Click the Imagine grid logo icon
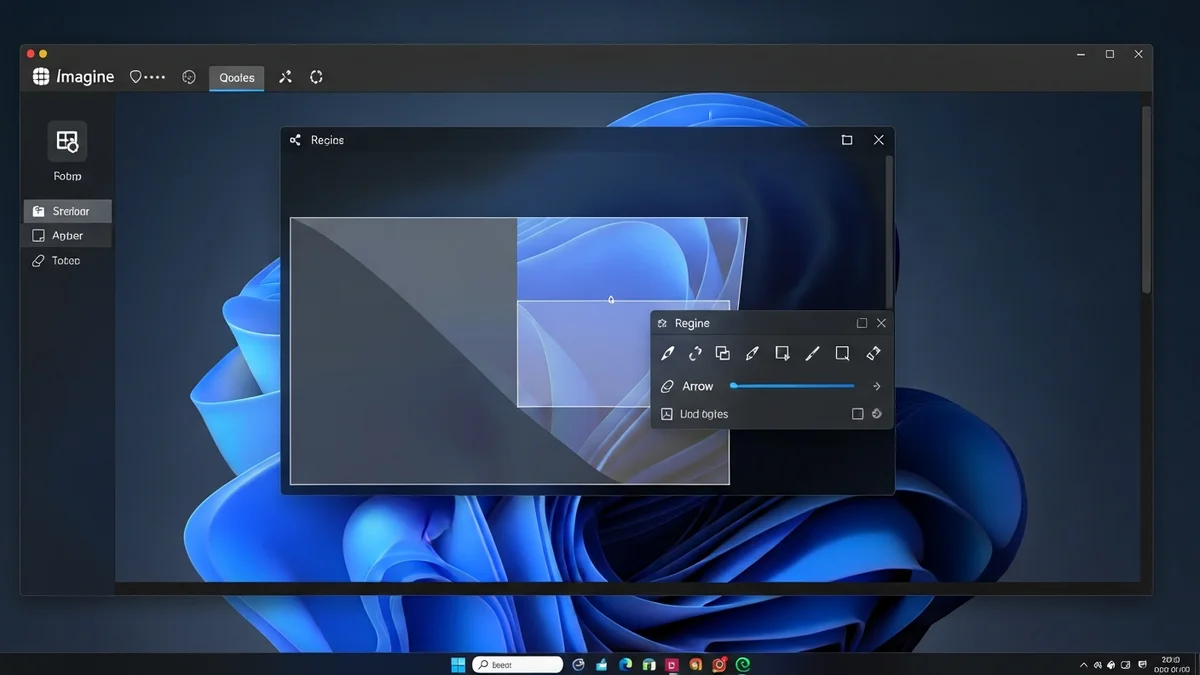 coord(41,77)
